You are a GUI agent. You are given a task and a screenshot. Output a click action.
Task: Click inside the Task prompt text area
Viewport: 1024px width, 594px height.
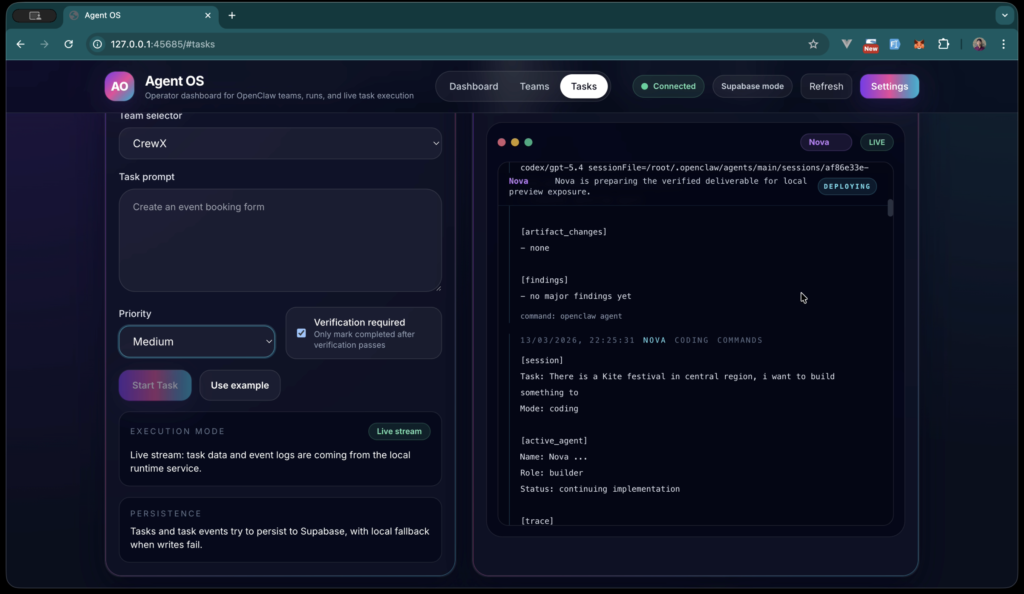[280, 240]
